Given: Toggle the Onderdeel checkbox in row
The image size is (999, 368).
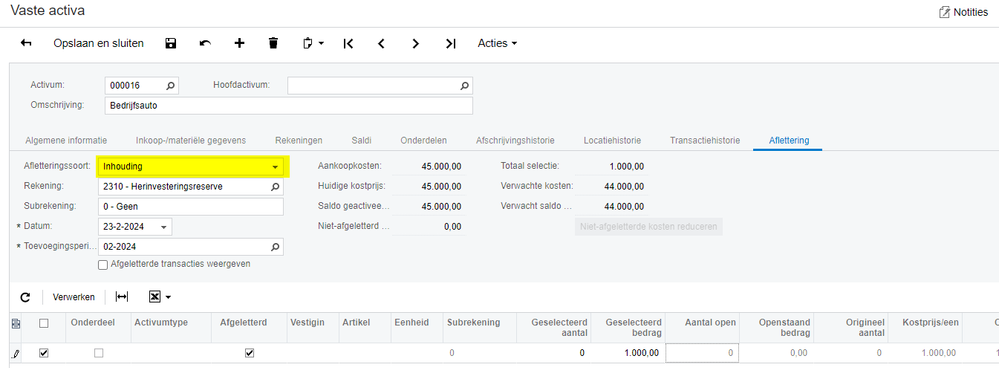Looking at the screenshot, I should (x=99, y=353).
